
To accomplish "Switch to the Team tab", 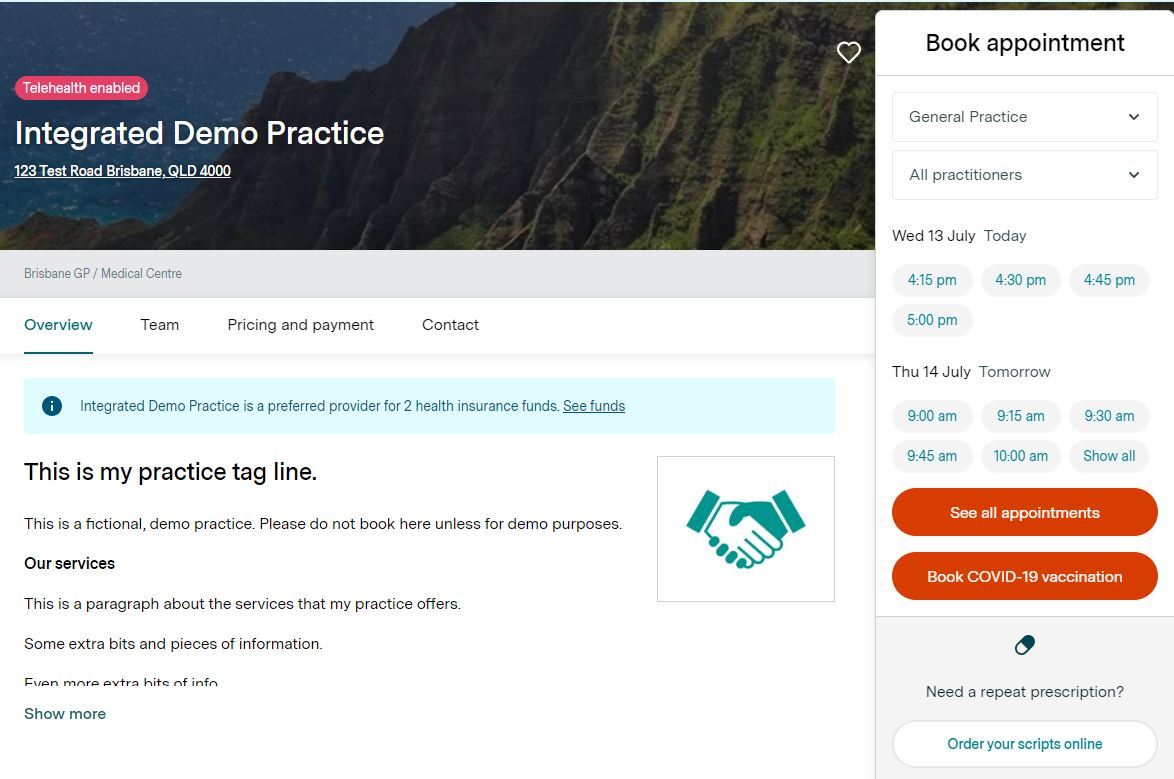I will coord(160,325).
